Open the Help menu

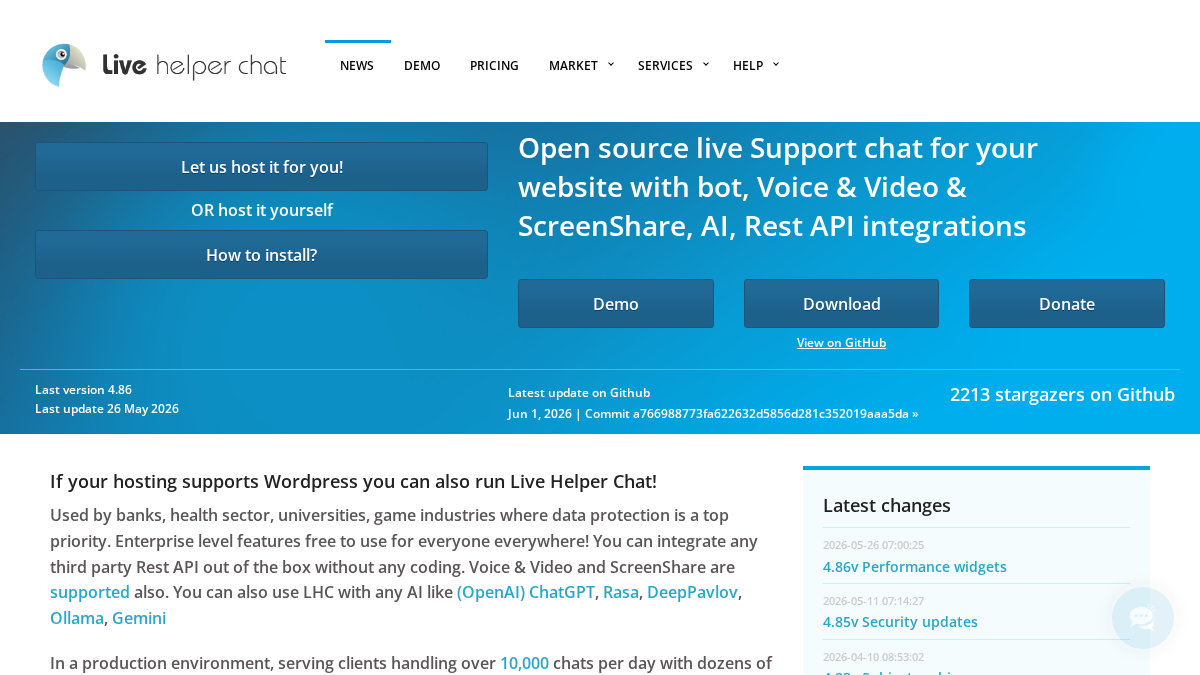(748, 65)
